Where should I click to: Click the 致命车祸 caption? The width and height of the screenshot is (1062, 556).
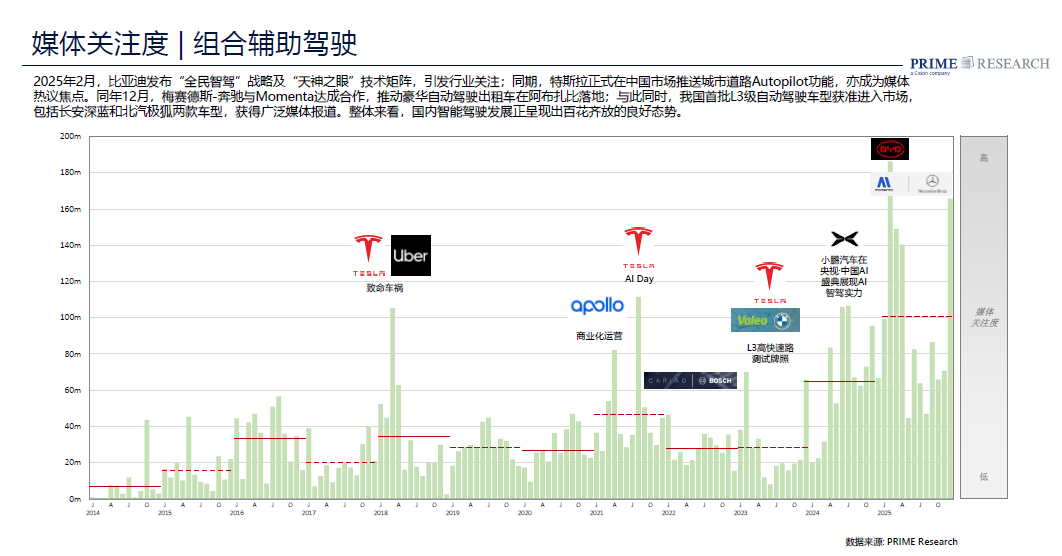coord(385,288)
